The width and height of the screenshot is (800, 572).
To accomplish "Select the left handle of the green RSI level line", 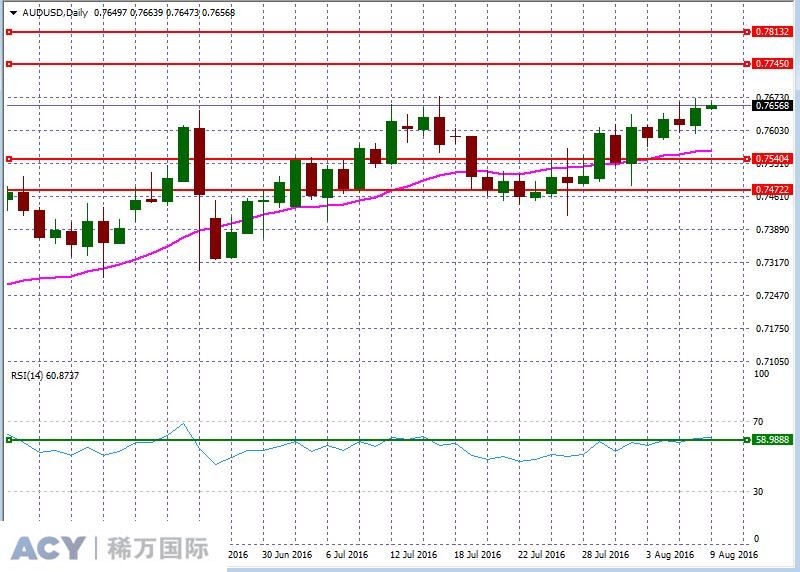I will (x=9, y=440).
